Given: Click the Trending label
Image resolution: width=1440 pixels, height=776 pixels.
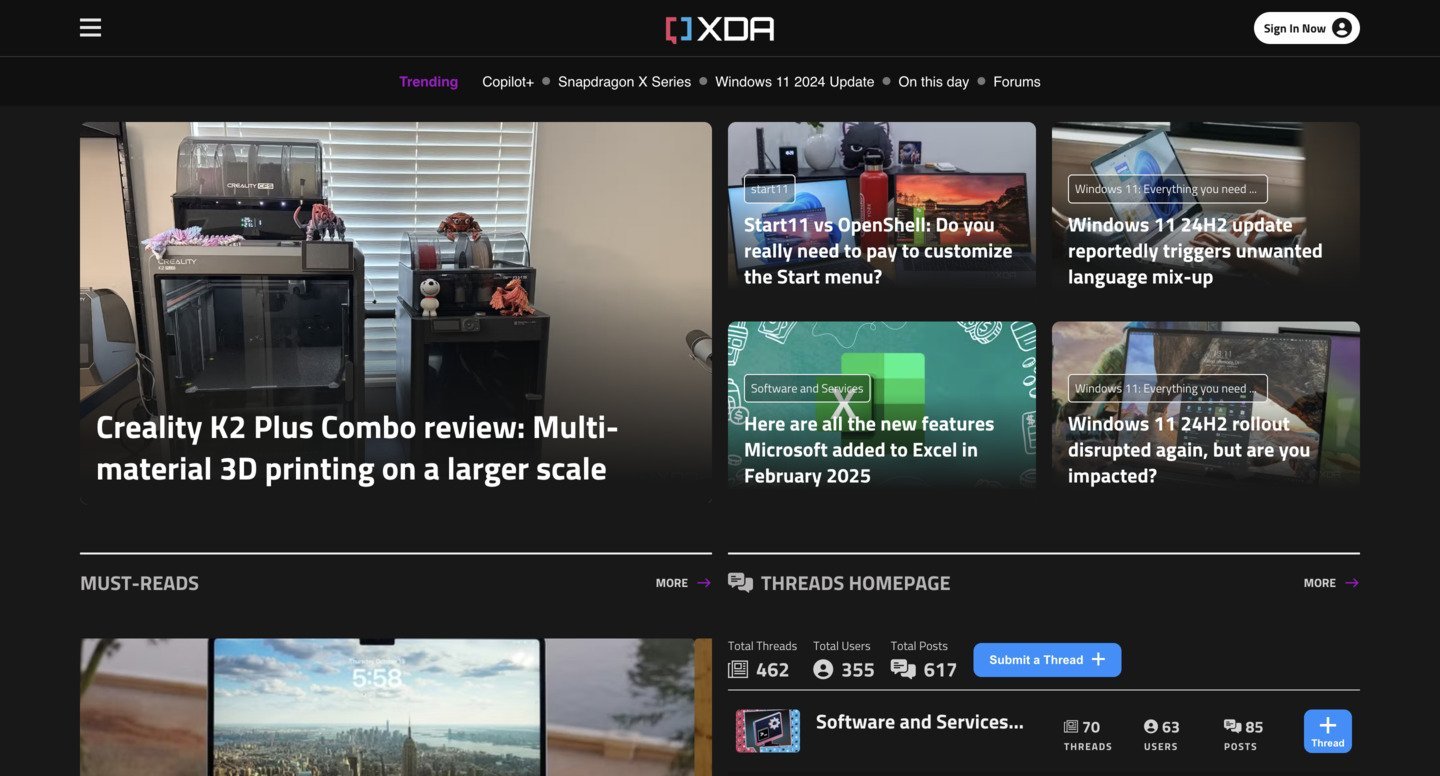Looking at the screenshot, I should click(428, 82).
